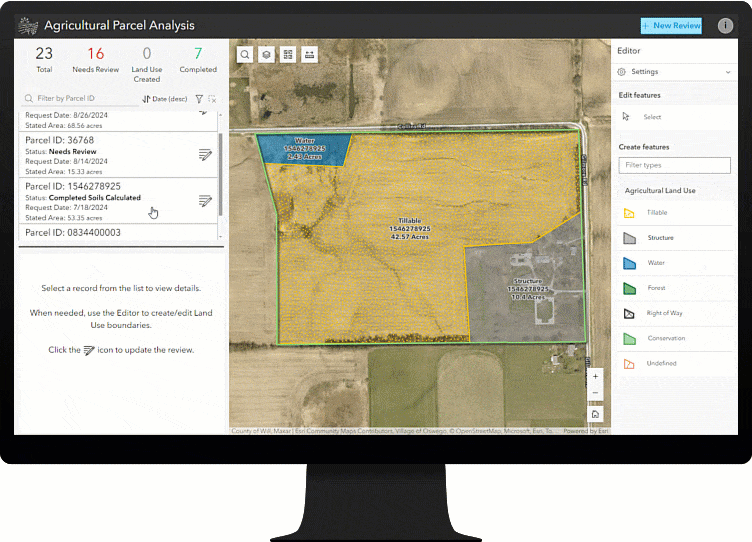
Task: Choose Undefined land use template
Action: click(674, 364)
